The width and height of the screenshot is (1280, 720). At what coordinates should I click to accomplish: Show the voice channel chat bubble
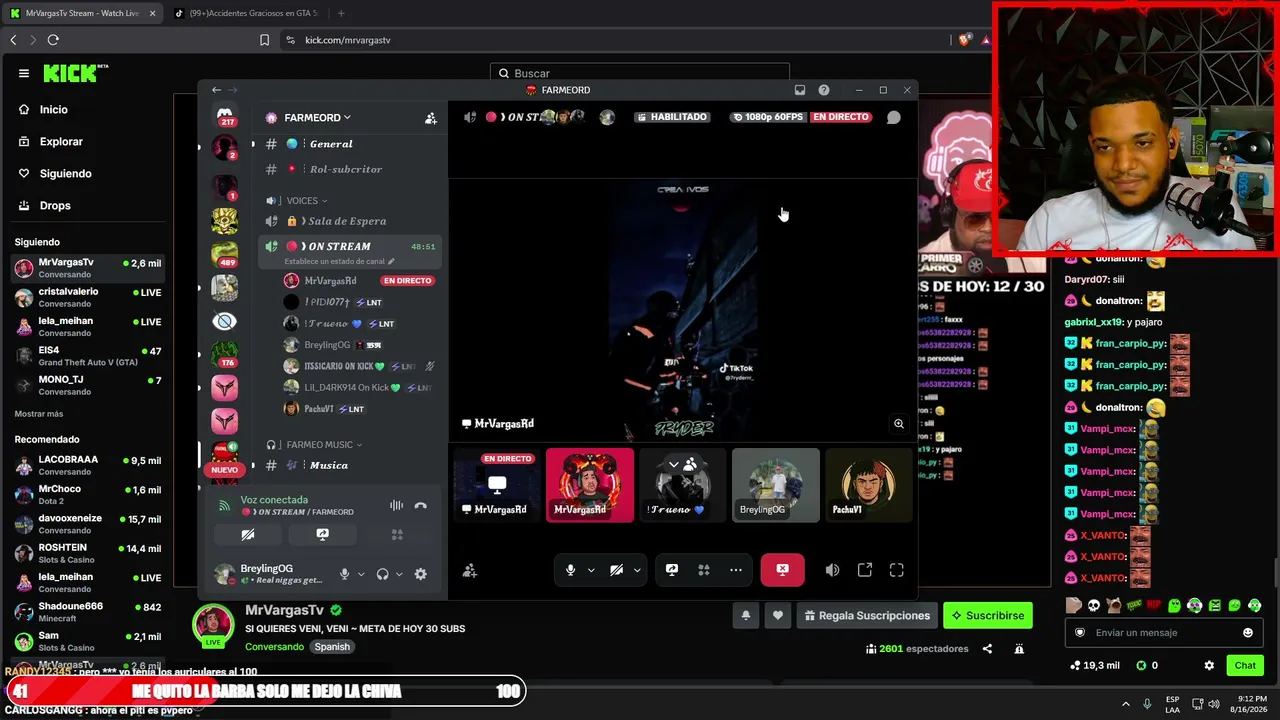click(894, 117)
